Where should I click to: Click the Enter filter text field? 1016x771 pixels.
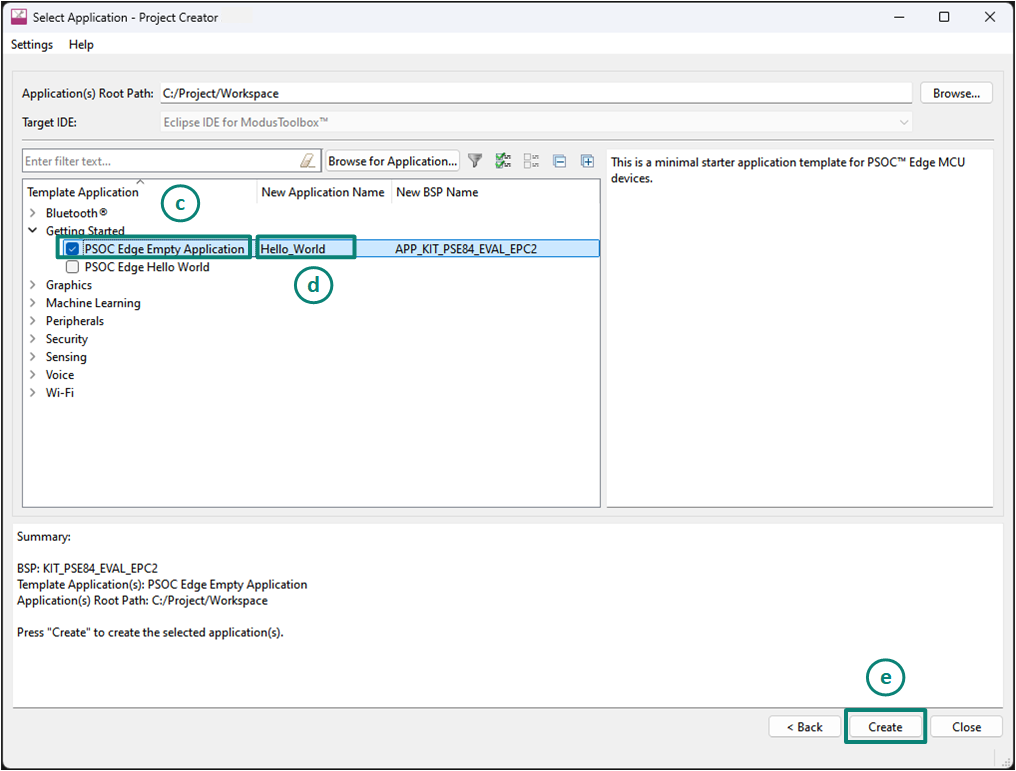(160, 161)
